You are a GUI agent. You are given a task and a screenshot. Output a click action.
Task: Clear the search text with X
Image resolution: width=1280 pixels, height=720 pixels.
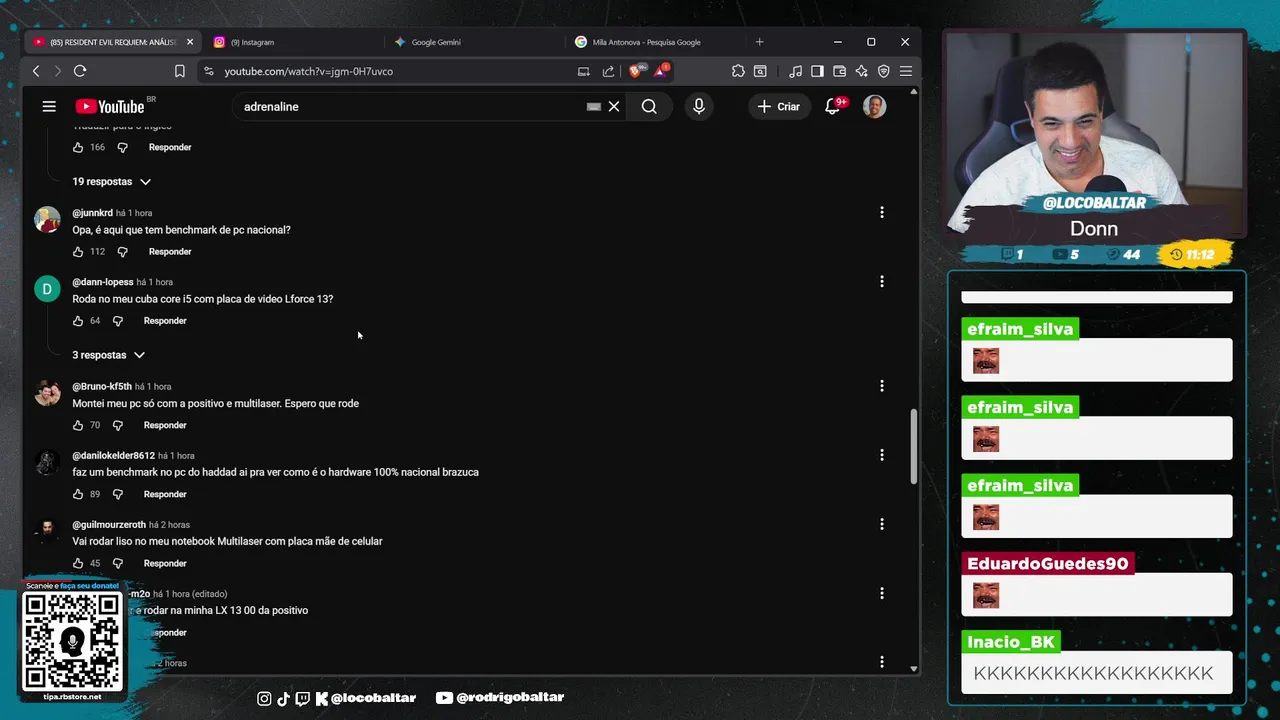614,106
